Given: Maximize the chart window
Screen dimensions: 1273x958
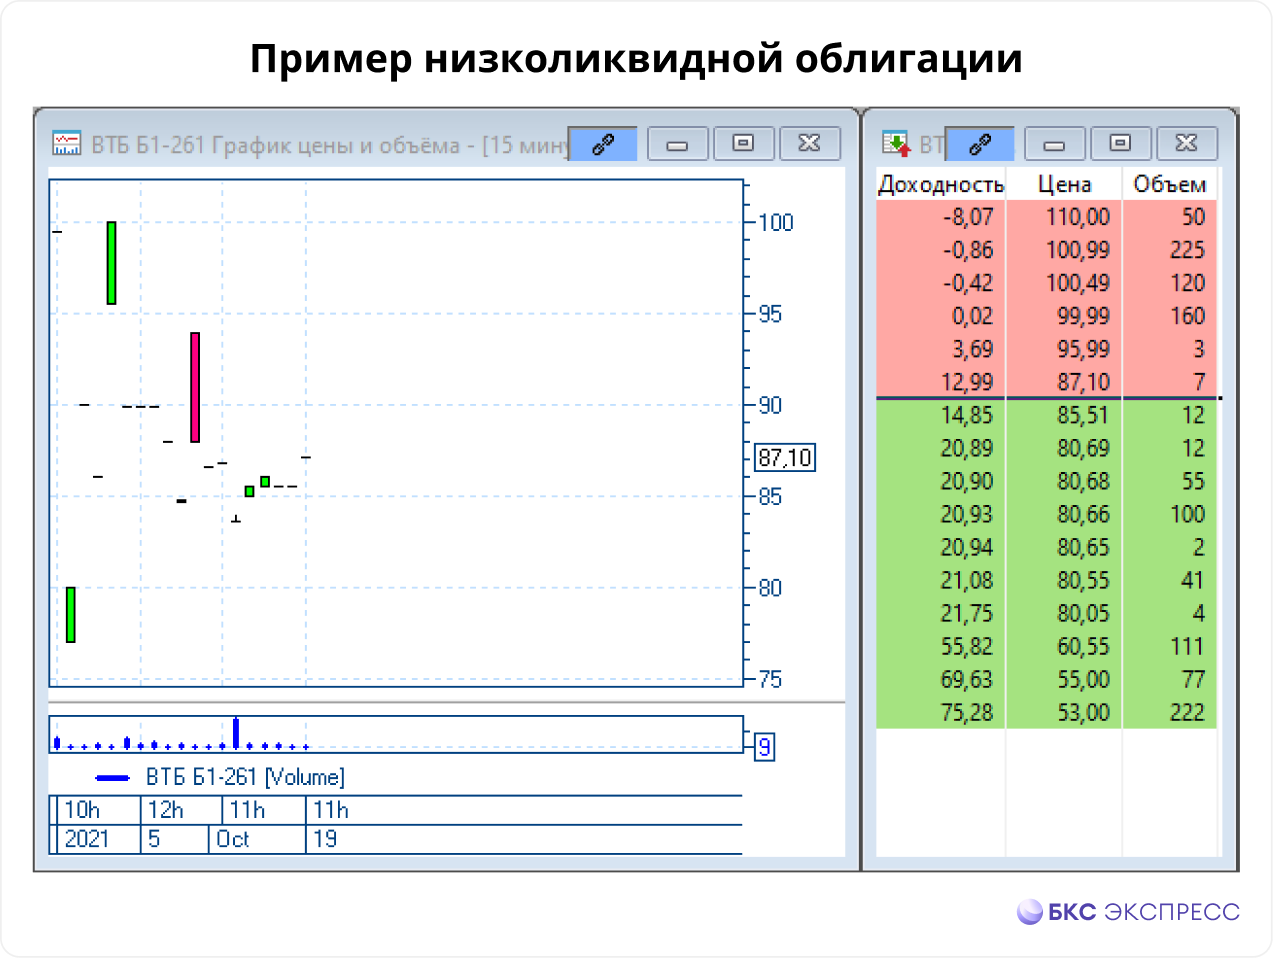Looking at the screenshot, I should tap(743, 144).
